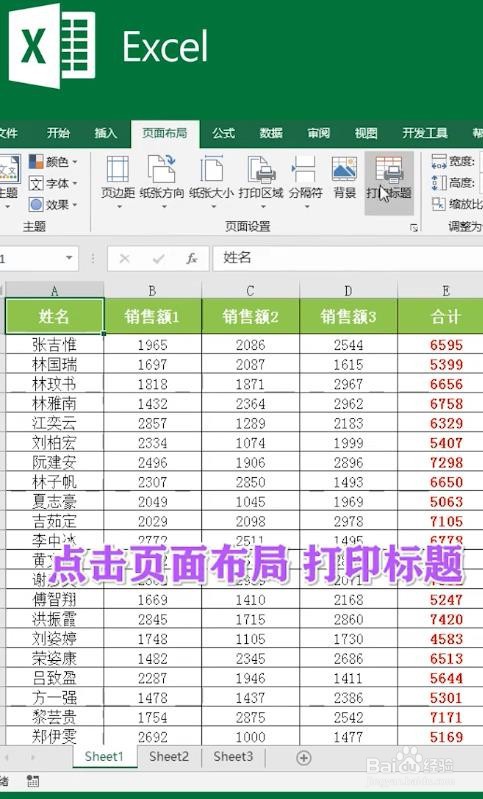
Task: Click the 销售额1 header cell
Action: (152, 316)
